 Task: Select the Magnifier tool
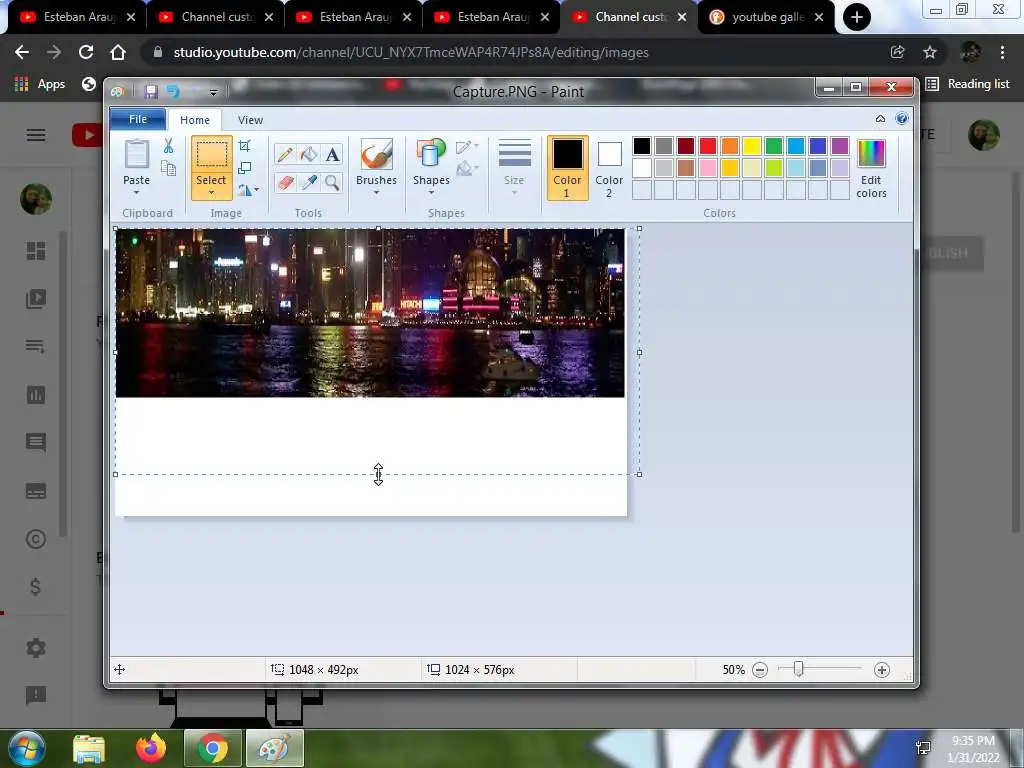(x=332, y=182)
